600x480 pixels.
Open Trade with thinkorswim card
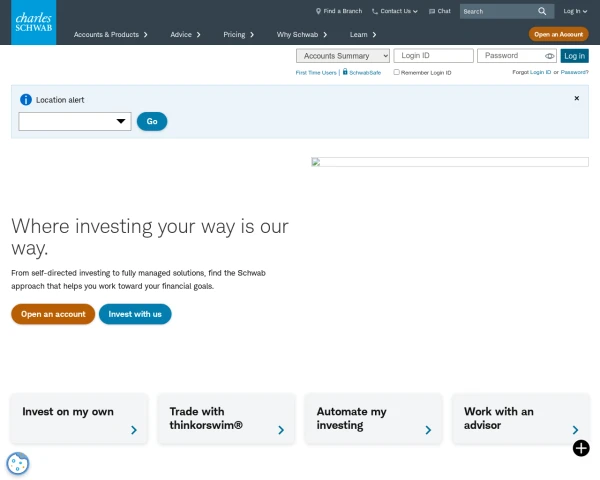coord(226,419)
